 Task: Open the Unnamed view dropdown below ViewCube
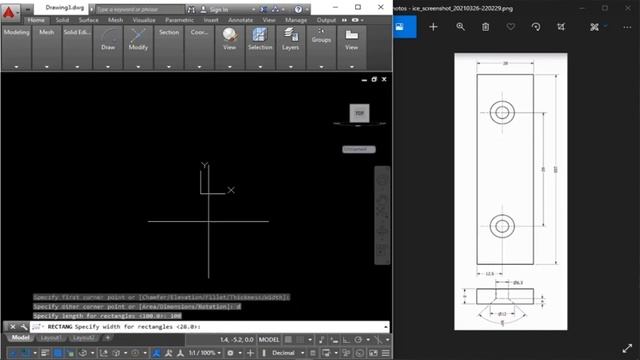359,149
